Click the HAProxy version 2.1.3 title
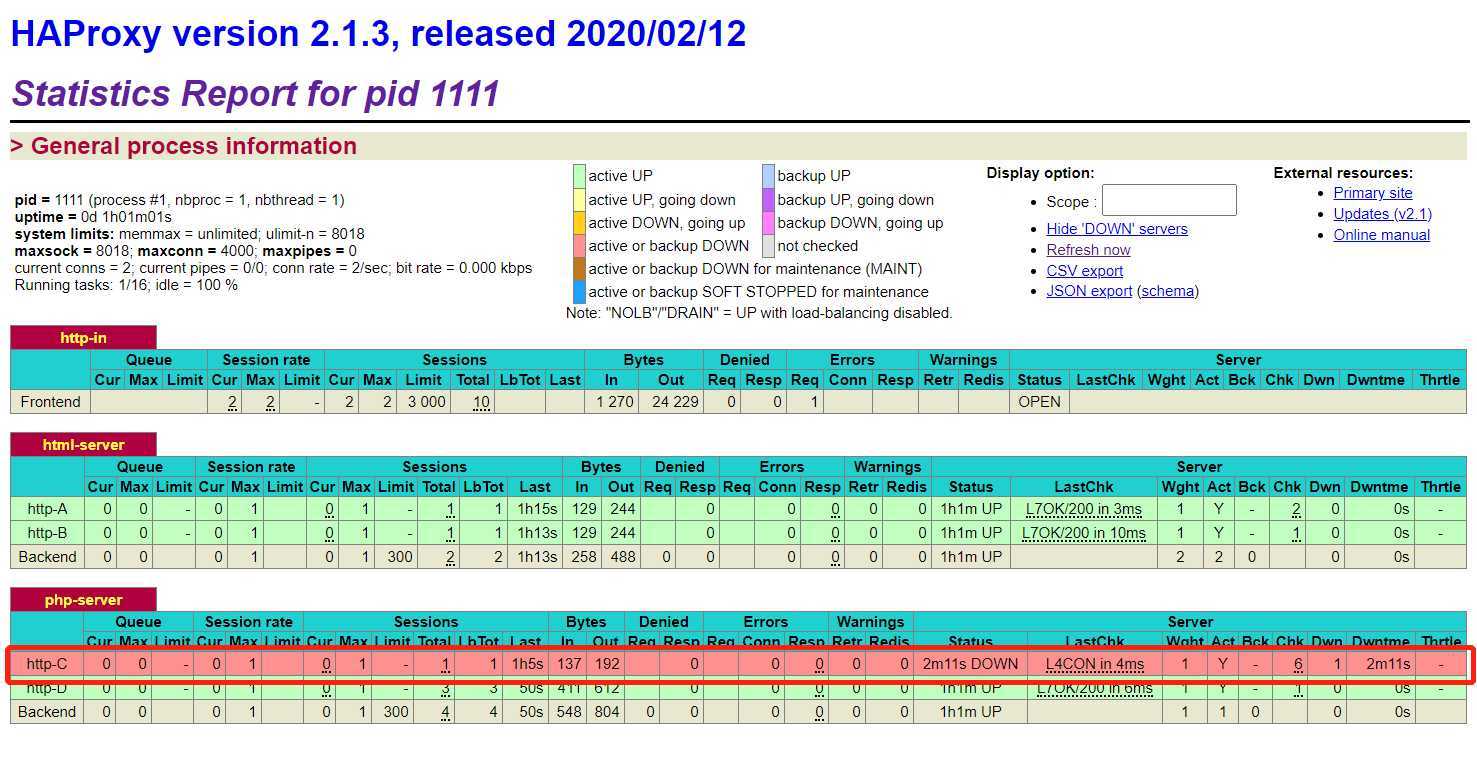This screenshot has height=757, width=1477. pos(378,34)
